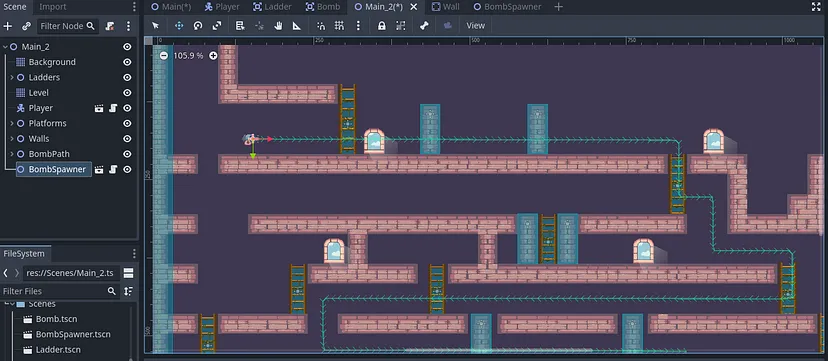This screenshot has width=828, height=361.
Task: Activate the Move Mode tool
Action: coord(179,25)
